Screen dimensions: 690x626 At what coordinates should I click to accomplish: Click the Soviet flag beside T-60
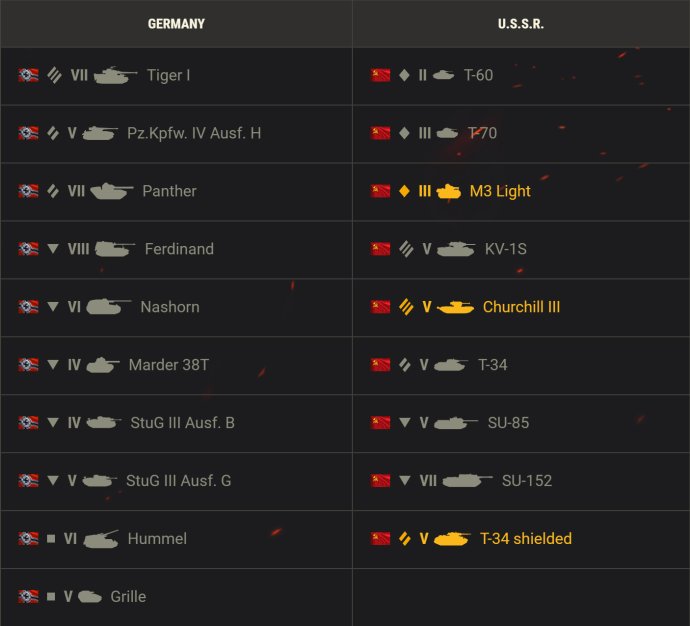(380, 75)
